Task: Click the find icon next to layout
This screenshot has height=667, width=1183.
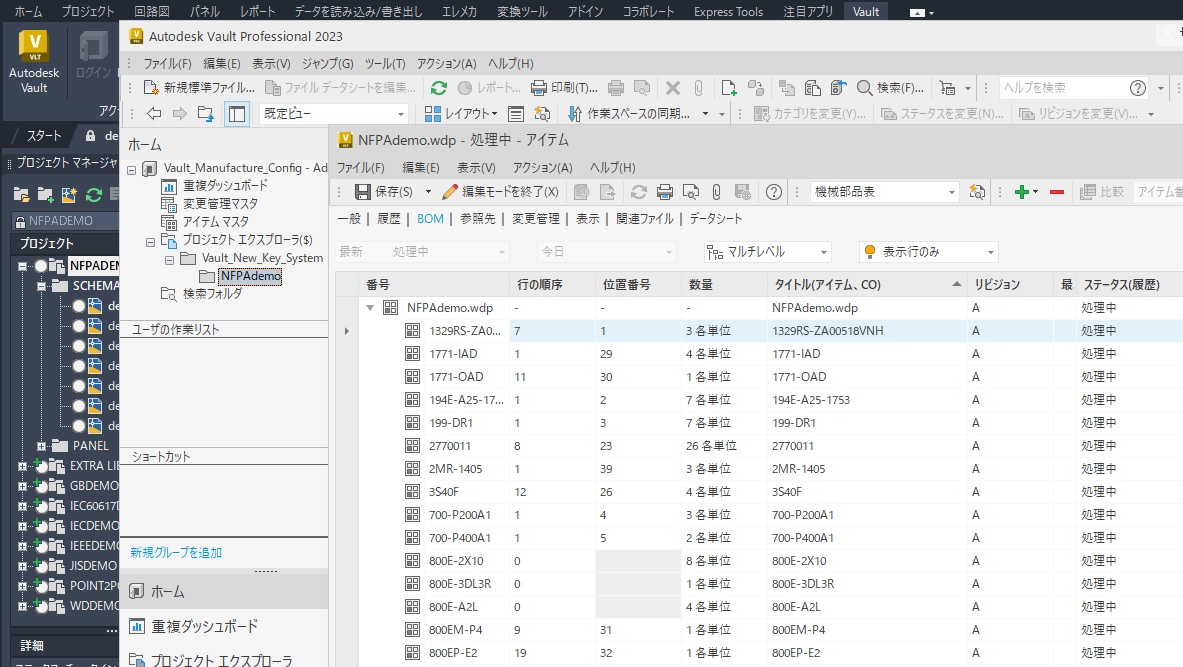Action: pos(542,114)
